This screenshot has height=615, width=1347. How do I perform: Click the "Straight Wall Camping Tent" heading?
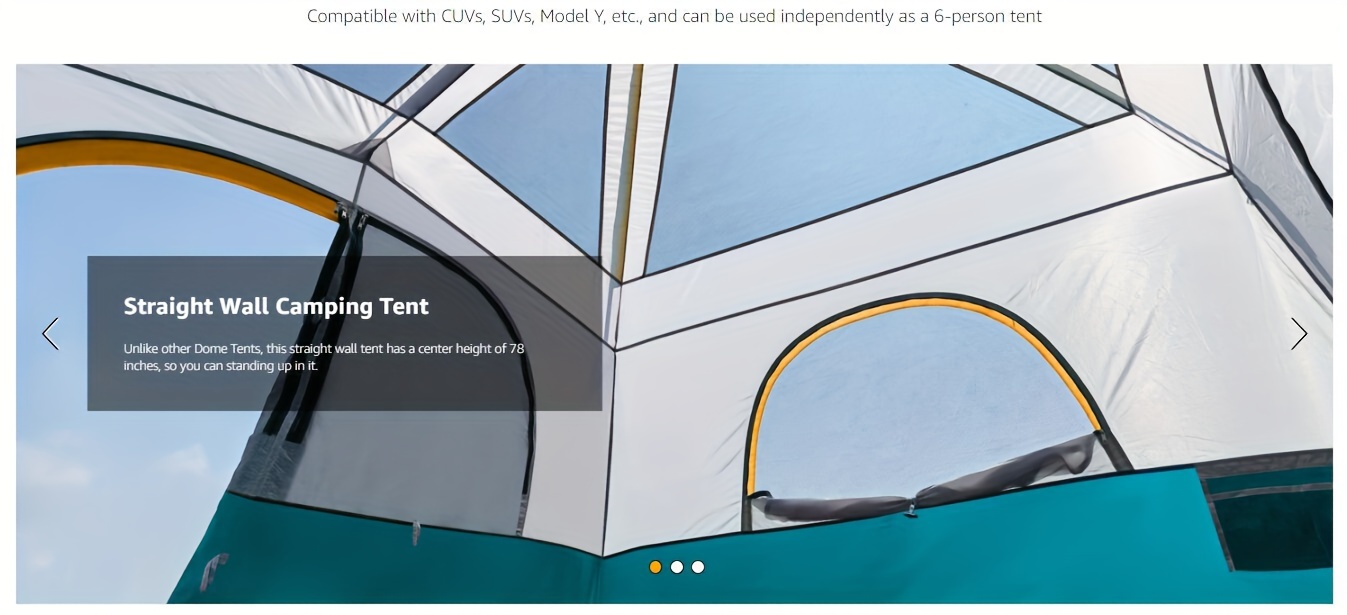[x=276, y=307]
